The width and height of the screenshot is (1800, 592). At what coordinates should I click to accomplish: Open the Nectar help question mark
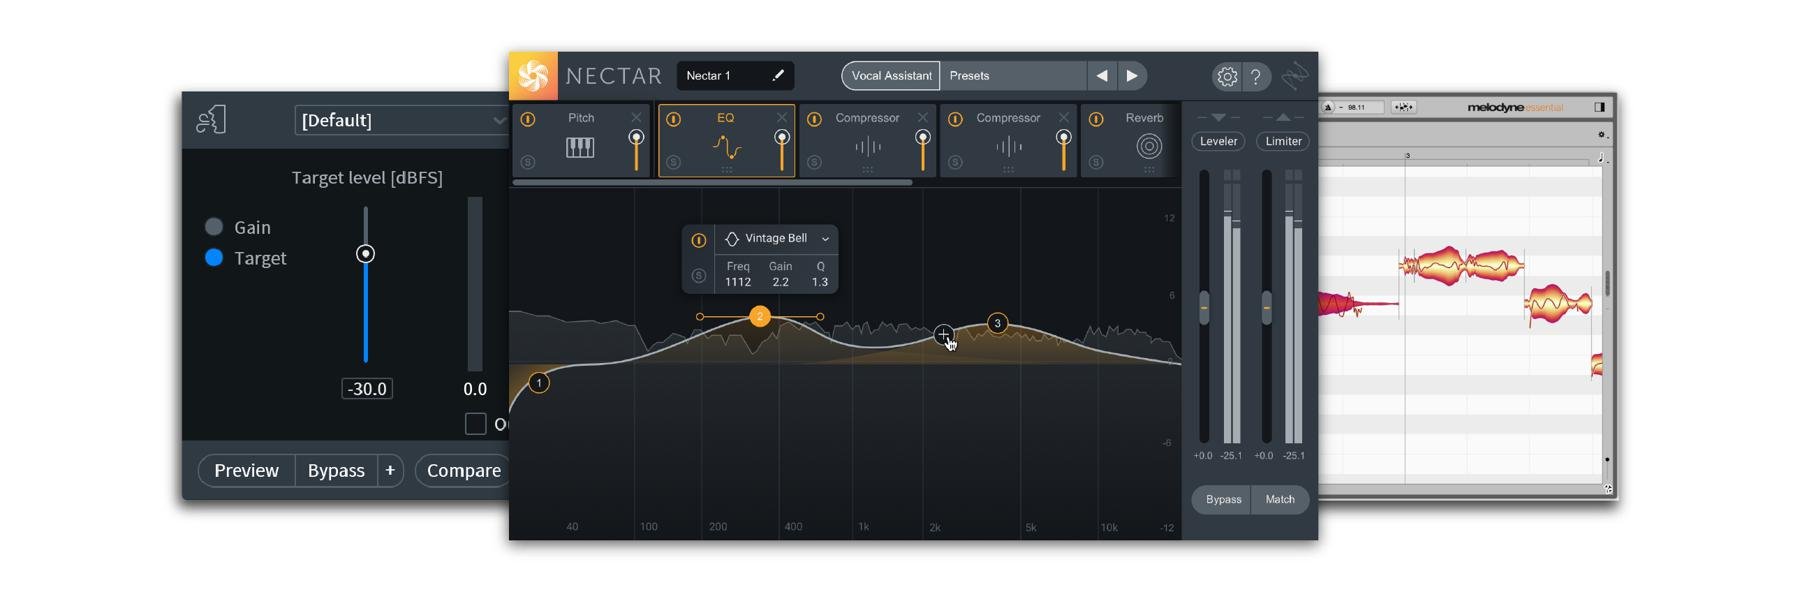pos(1256,76)
